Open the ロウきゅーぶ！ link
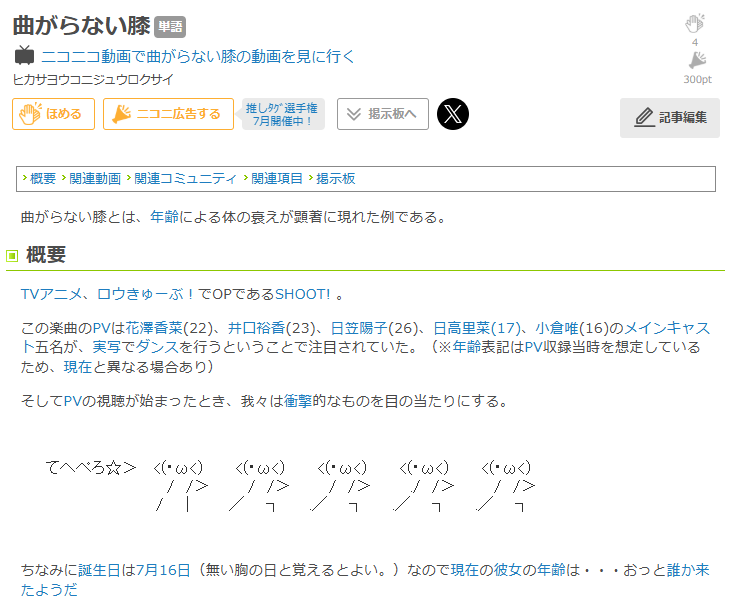Viewport: 734px width, 613px height. click(146, 294)
